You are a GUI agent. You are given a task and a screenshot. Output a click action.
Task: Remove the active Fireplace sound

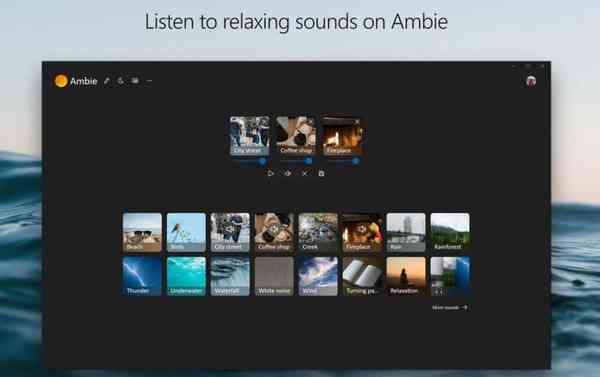point(357,122)
